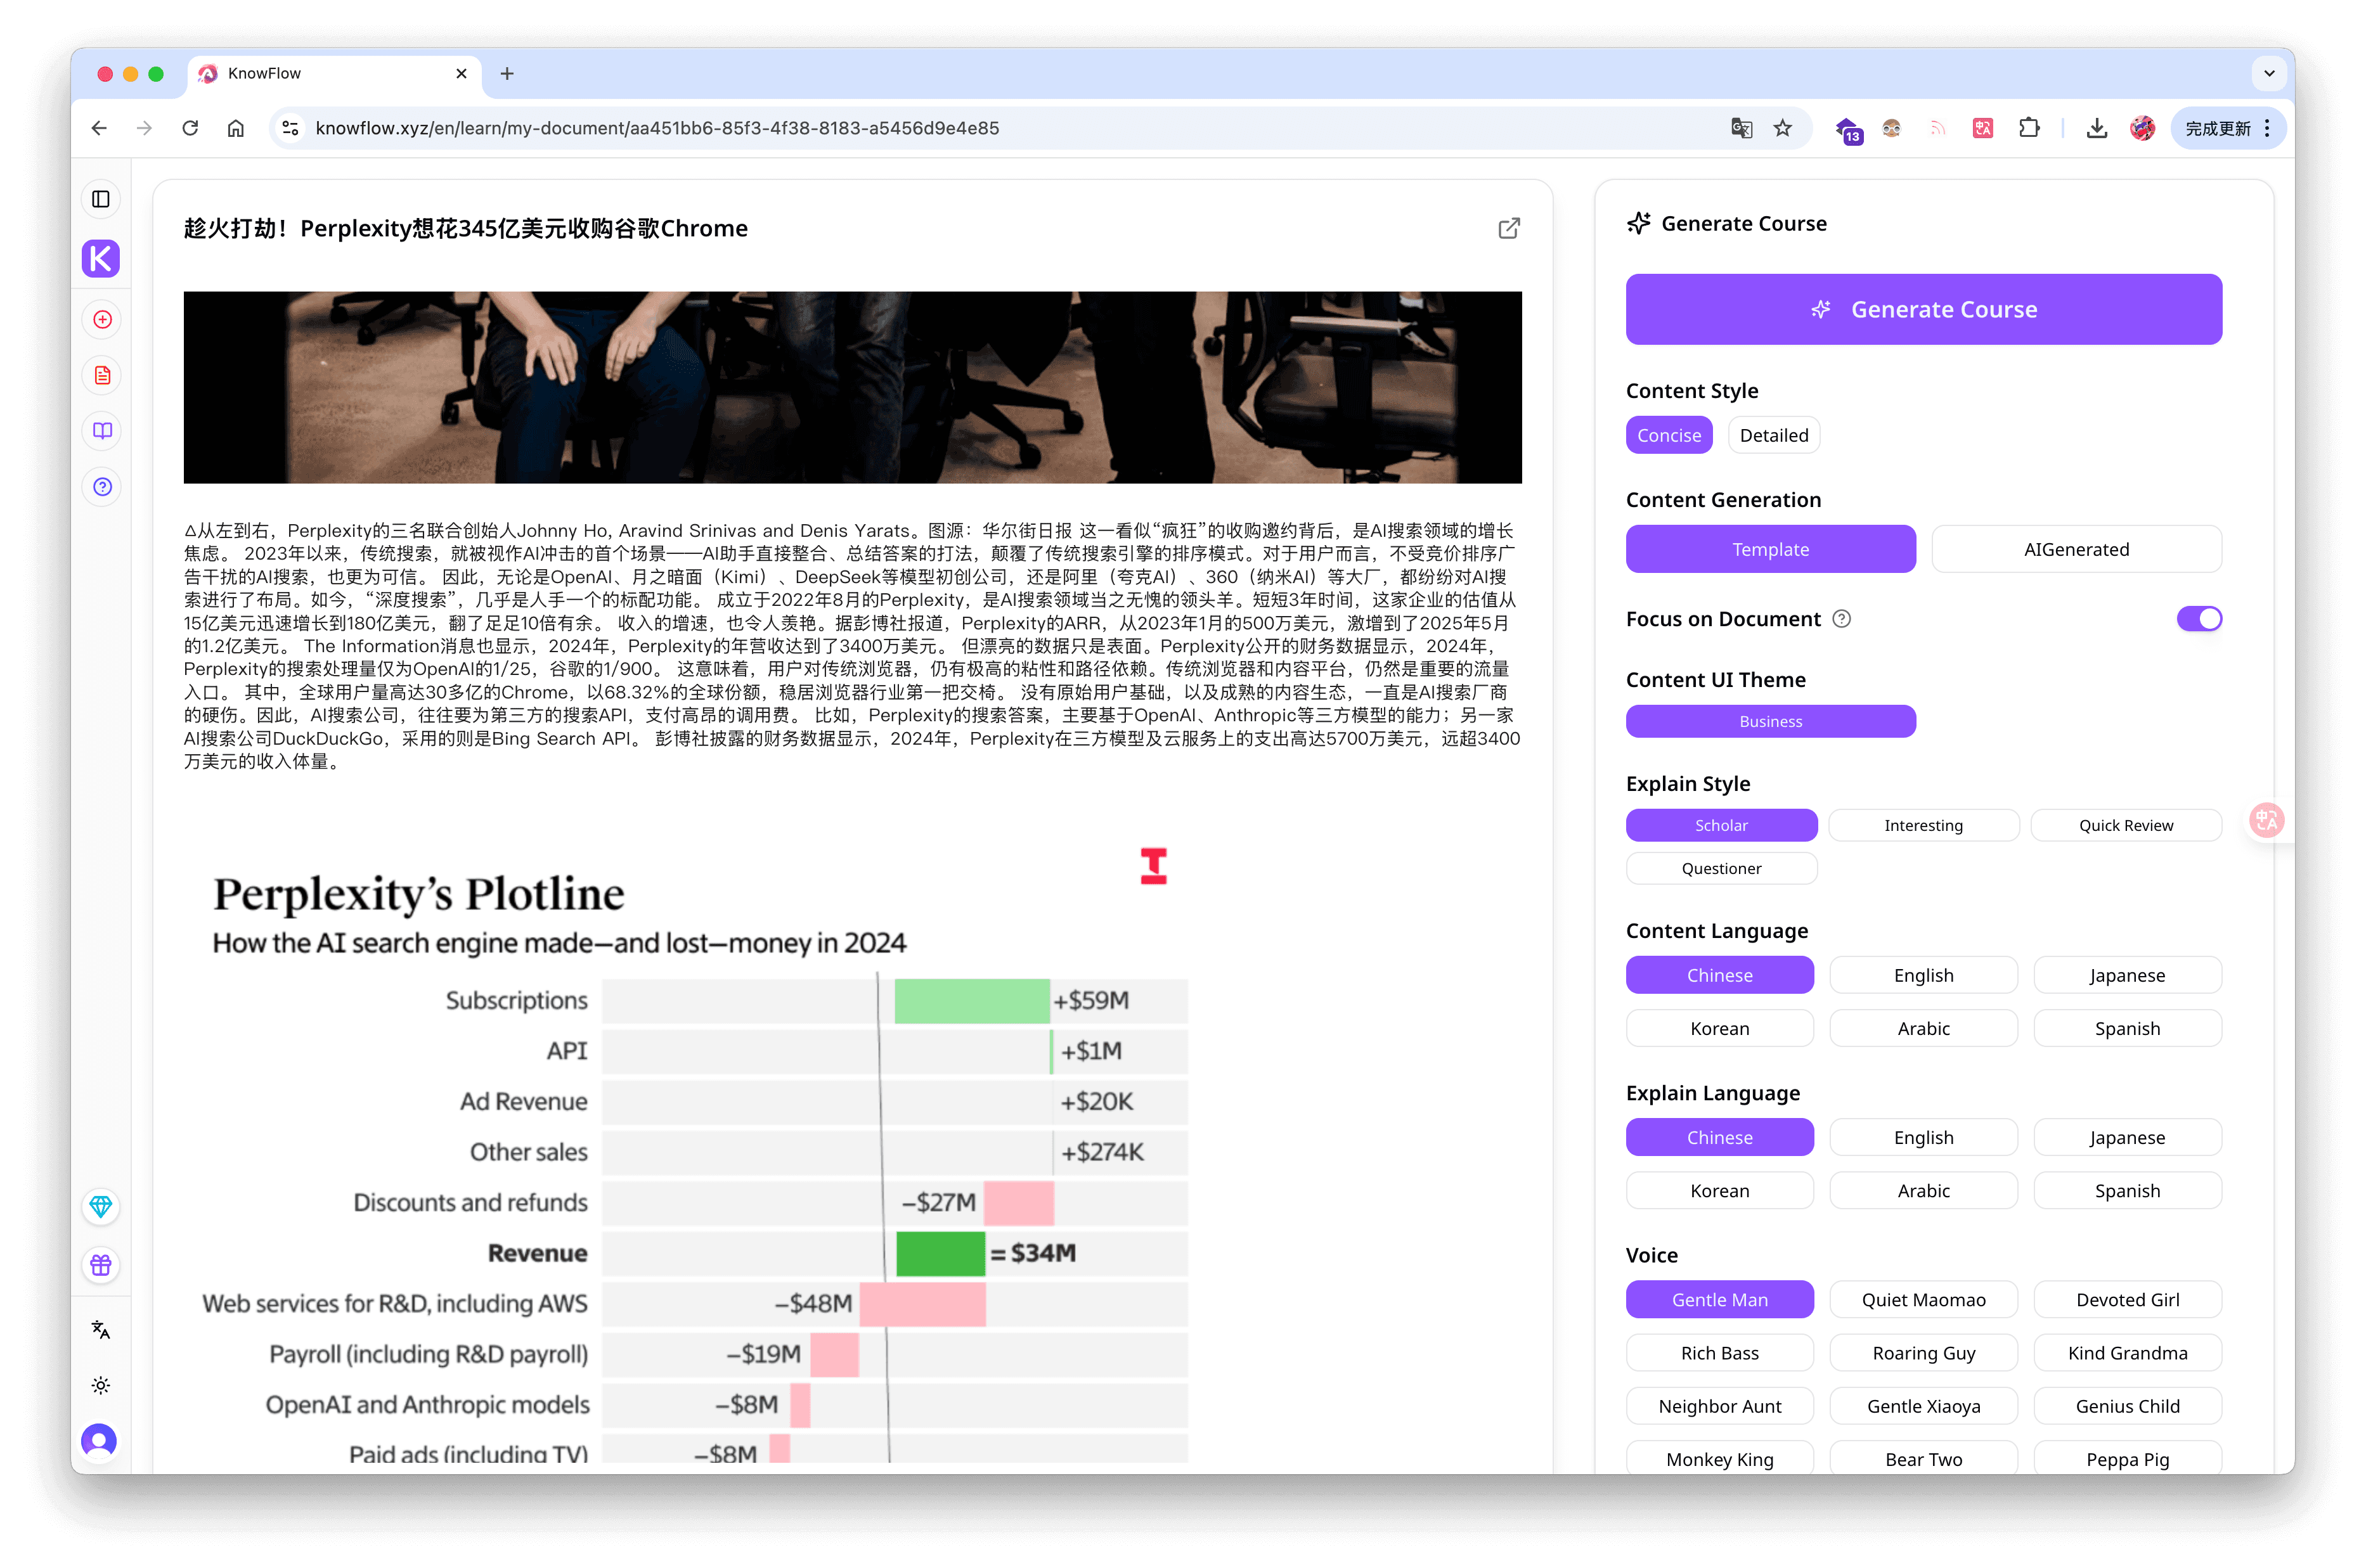Select Quick Review explain style
Screen dimensions: 2366x1568
[2126, 825]
